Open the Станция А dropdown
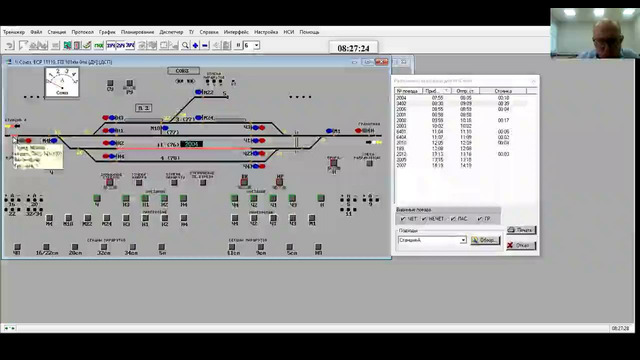640x360 pixels. [463, 240]
